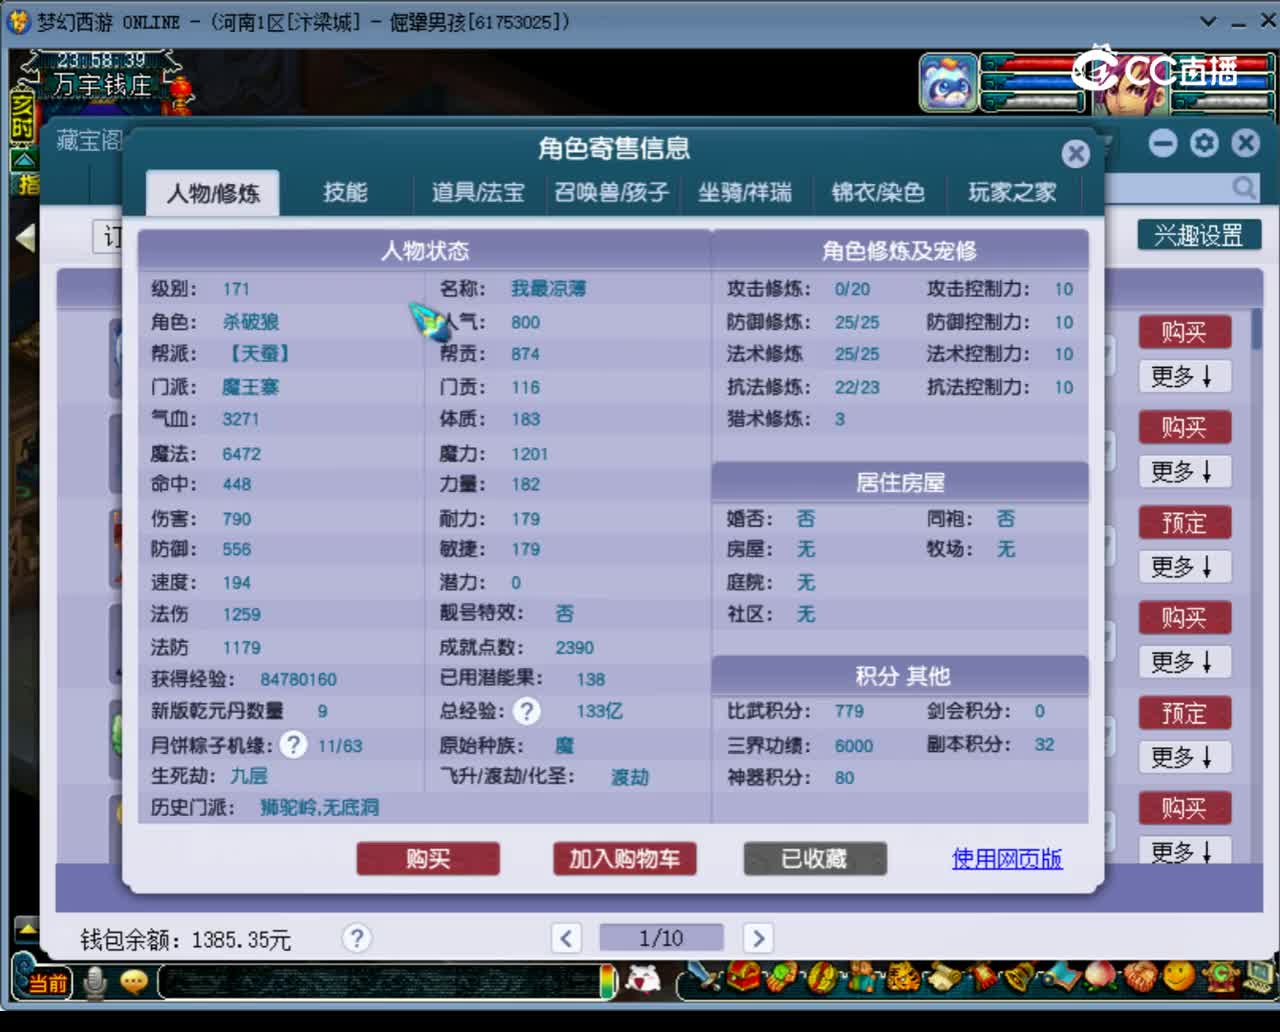1280x1032 pixels.
Task: Click the back arrow left of 藏宝阁 list
Action: click(x=26, y=237)
